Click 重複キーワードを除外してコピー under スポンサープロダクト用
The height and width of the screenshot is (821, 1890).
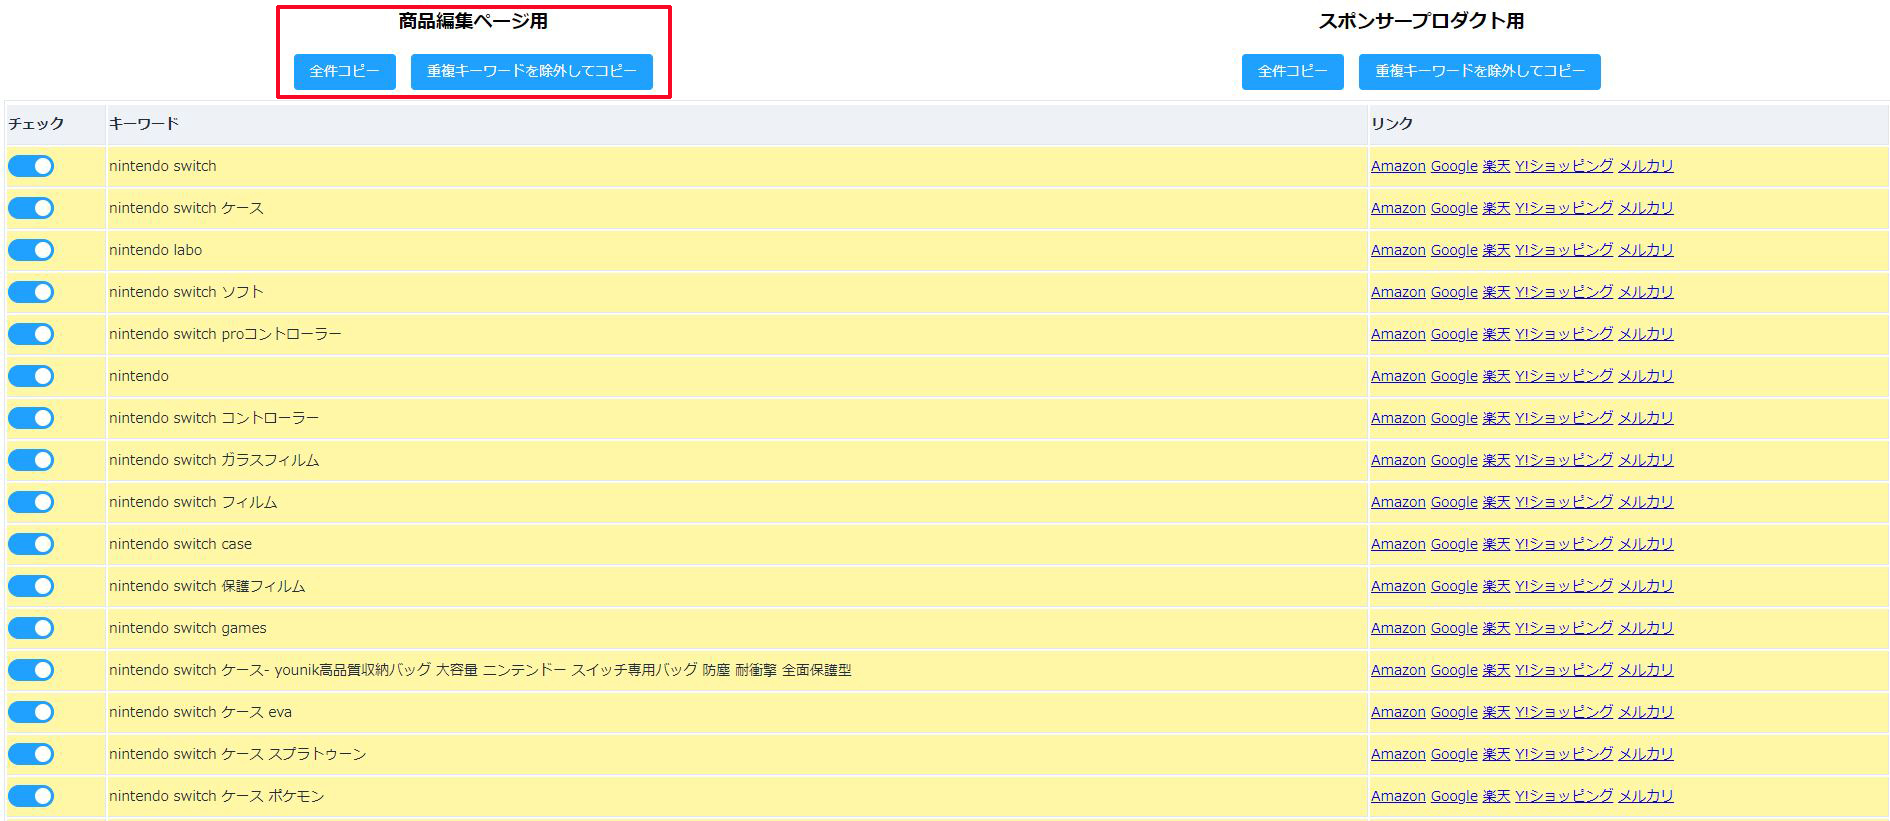tap(1479, 72)
